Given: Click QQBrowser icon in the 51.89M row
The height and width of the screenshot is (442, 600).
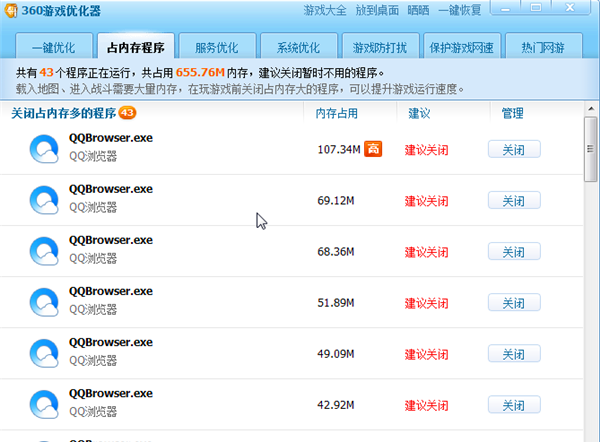Looking at the screenshot, I should pos(44,302).
